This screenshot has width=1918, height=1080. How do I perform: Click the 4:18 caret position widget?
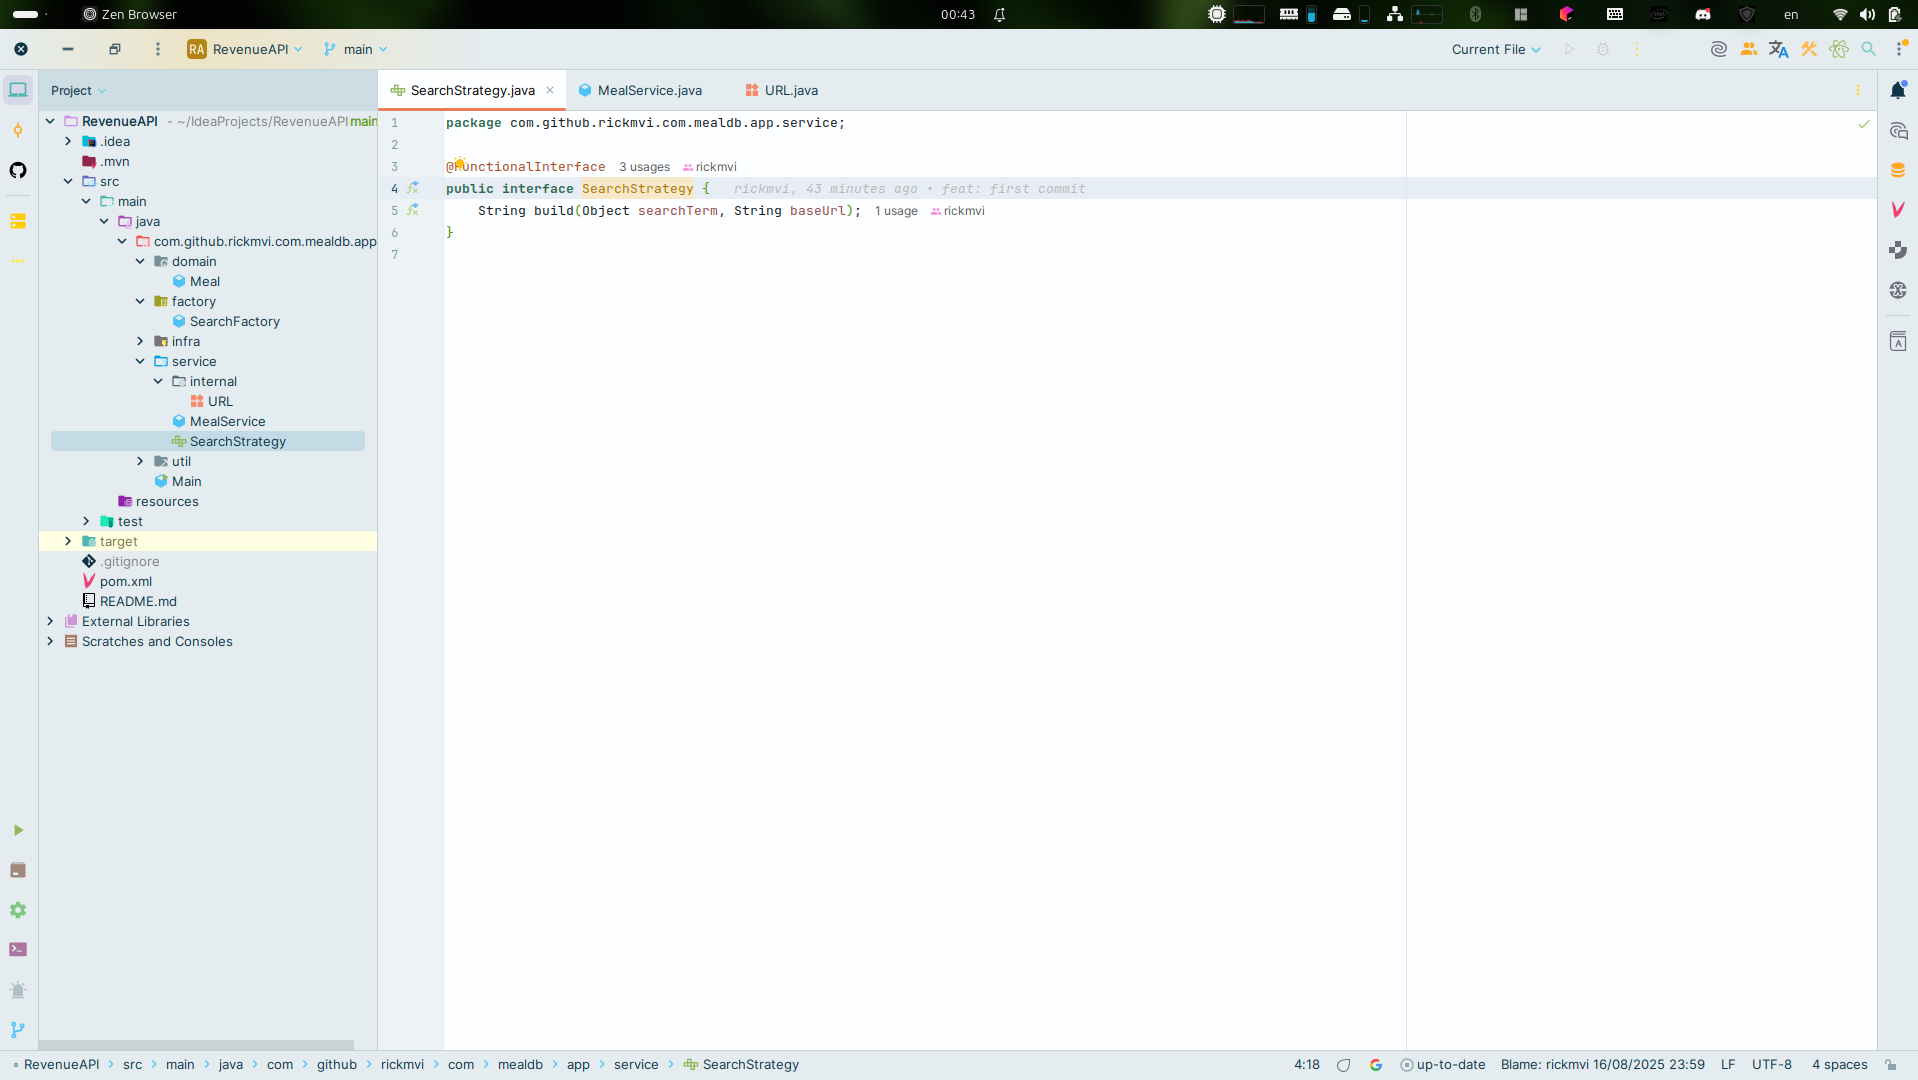[x=1306, y=1065]
